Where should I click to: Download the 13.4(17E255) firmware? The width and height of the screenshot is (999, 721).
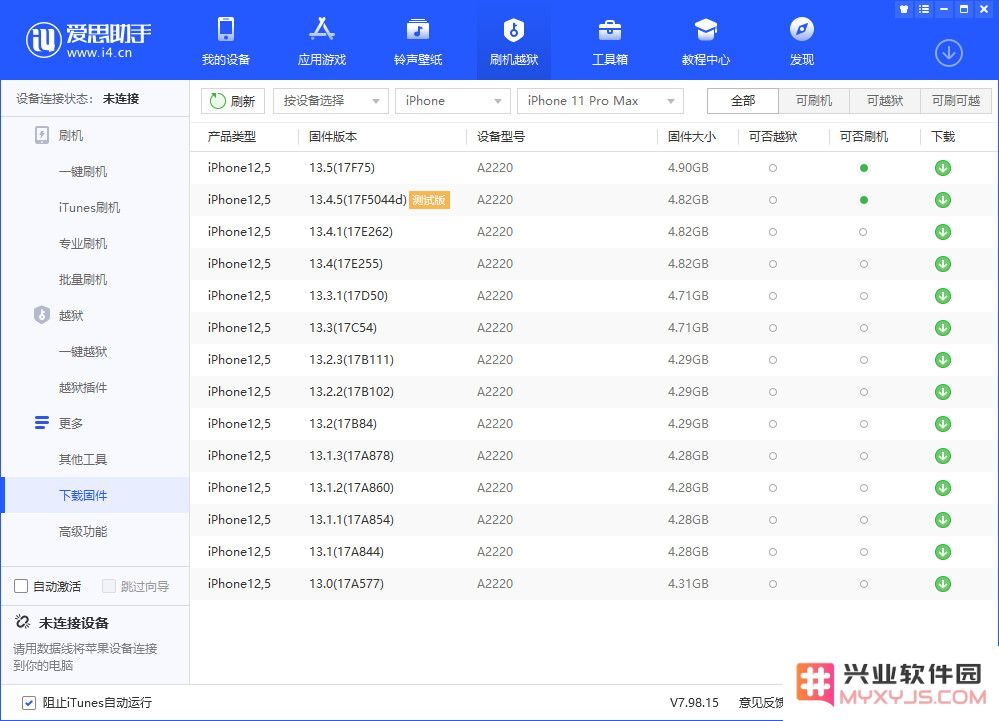coord(943,264)
